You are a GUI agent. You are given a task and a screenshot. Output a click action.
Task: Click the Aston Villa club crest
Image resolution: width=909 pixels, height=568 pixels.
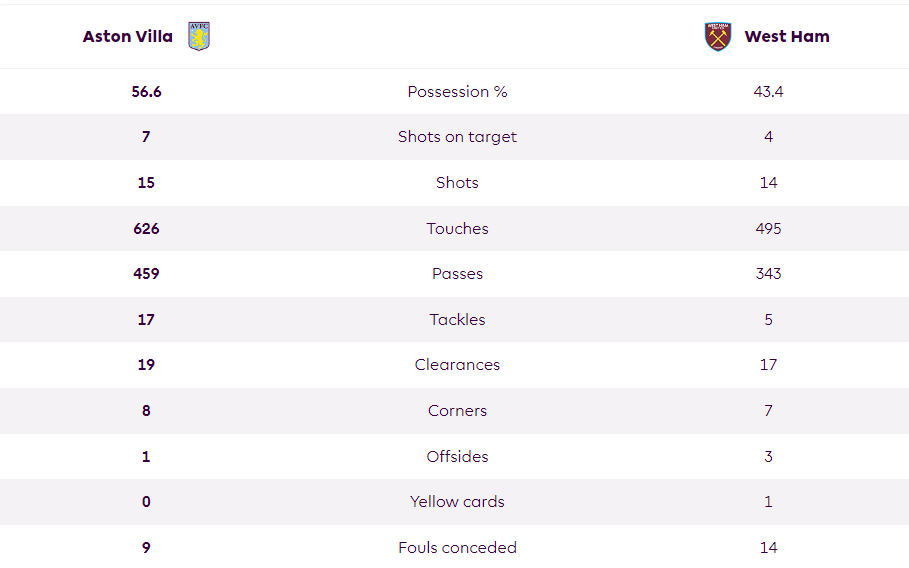coord(199,36)
